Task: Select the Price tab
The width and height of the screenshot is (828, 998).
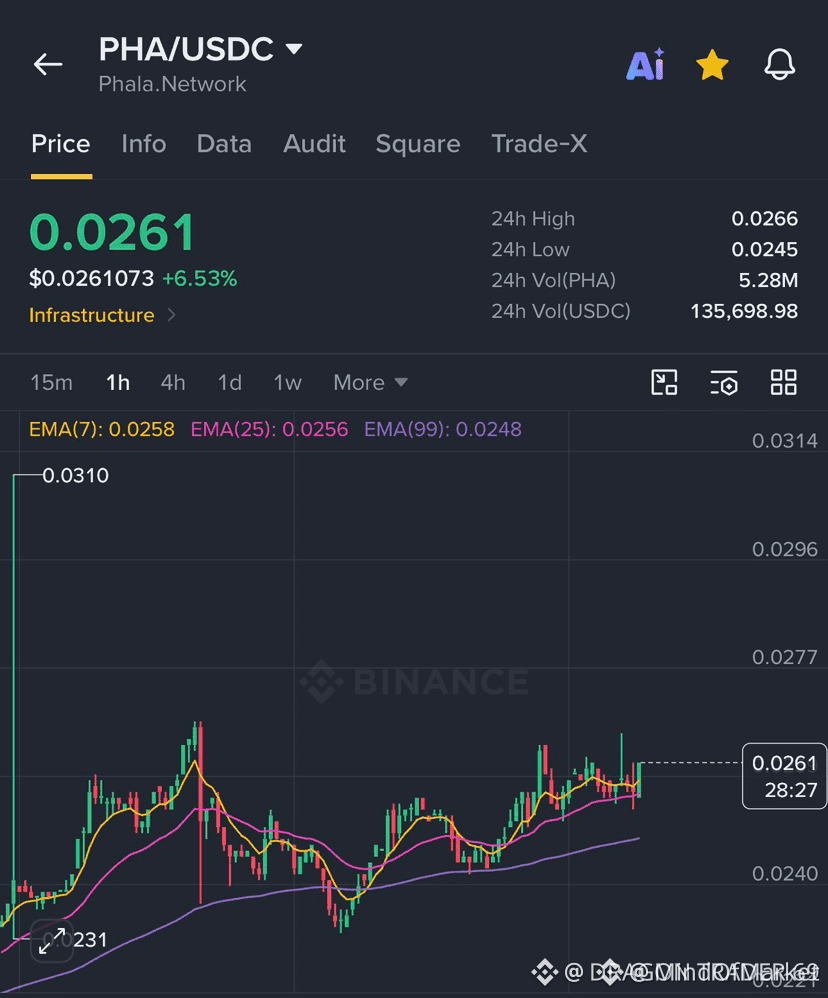Action: 61,144
